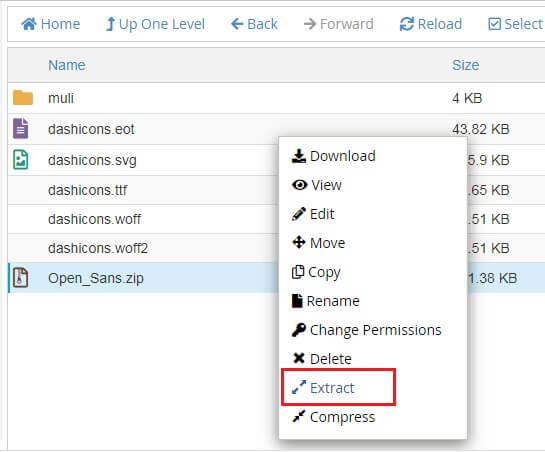Screen dimensions: 545x452
Task: Click the Reload circular arrows icon
Action: pyautogui.click(x=407, y=24)
